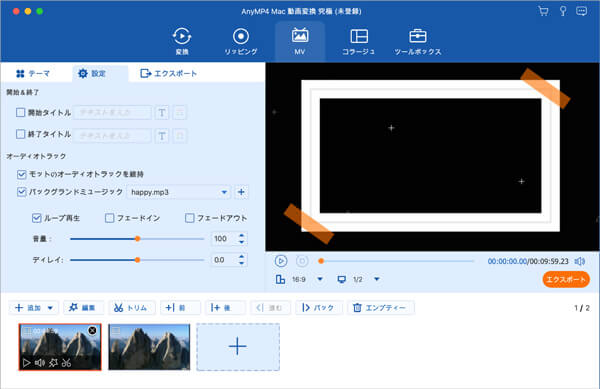600x389 pixels.
Task: Click the duration icon beside 終了タイトル
Action: tap(180, 135)
